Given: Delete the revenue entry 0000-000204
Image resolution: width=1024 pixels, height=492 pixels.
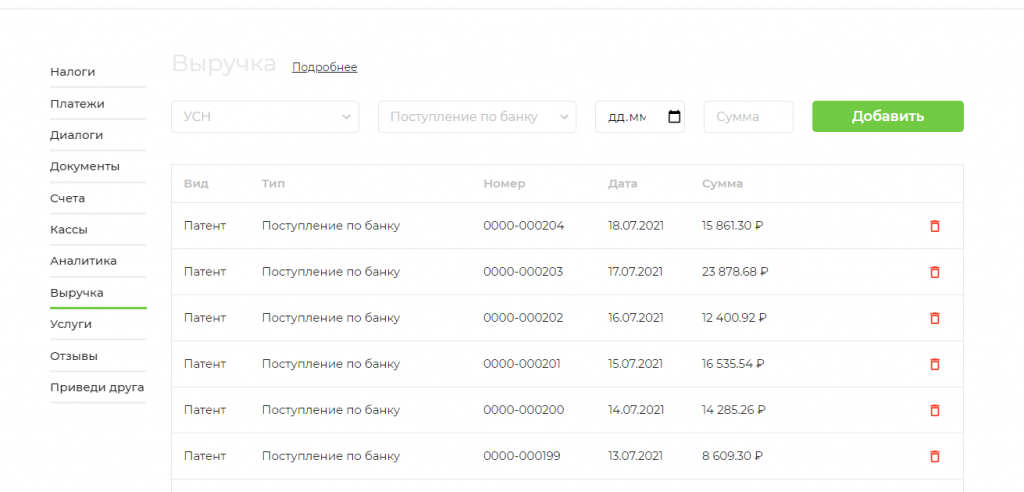Looking at the screenshot, I should (x=935, y=226).
